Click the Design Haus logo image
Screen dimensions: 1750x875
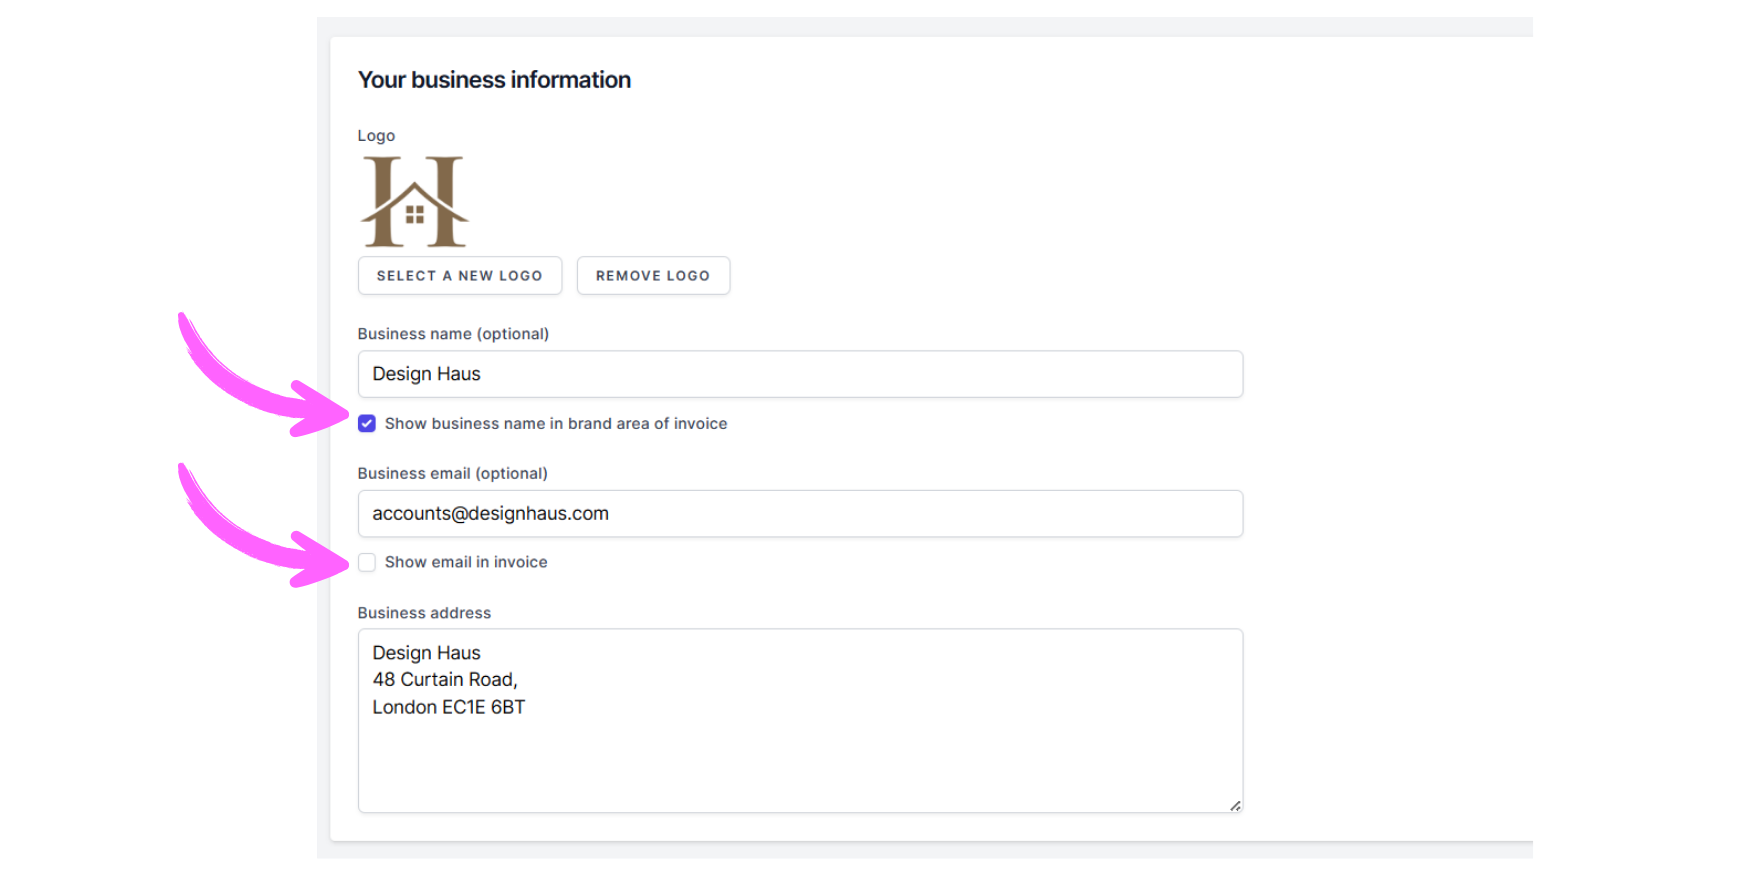pos(414,201)
